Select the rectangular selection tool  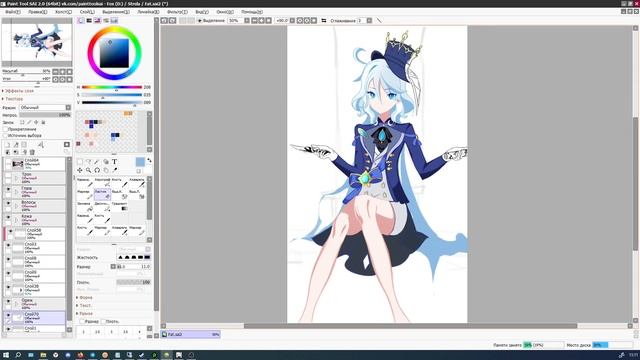[80, 162]
